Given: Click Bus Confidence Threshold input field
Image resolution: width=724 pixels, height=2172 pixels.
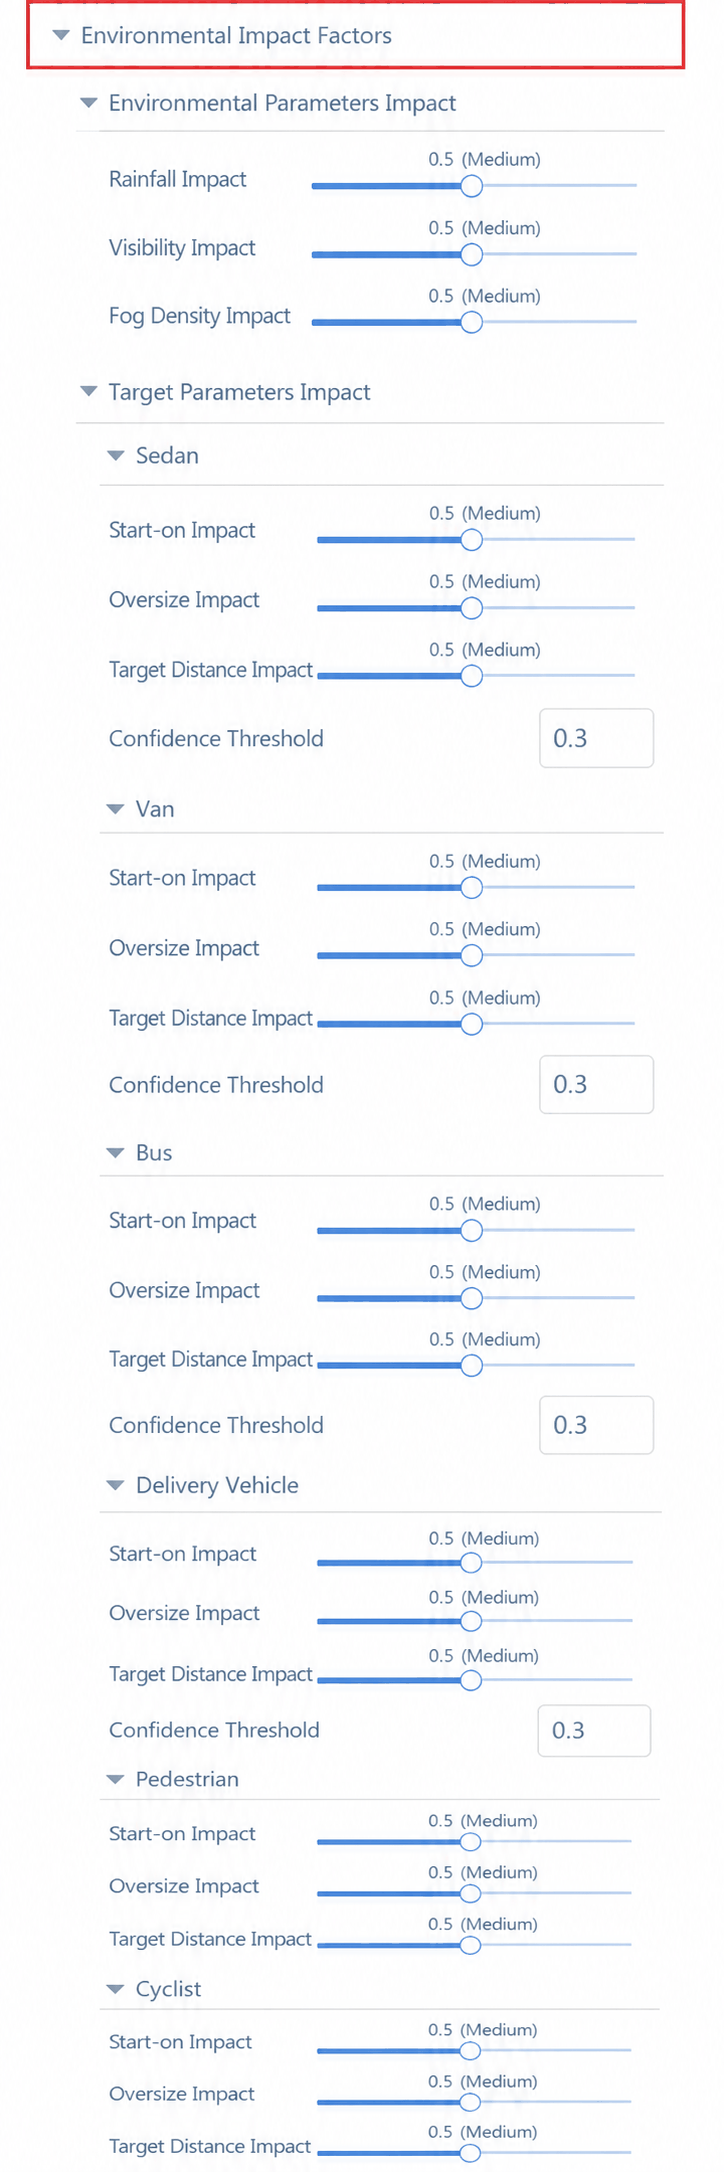Looking at the screenshot, I should click(597, 1425).
